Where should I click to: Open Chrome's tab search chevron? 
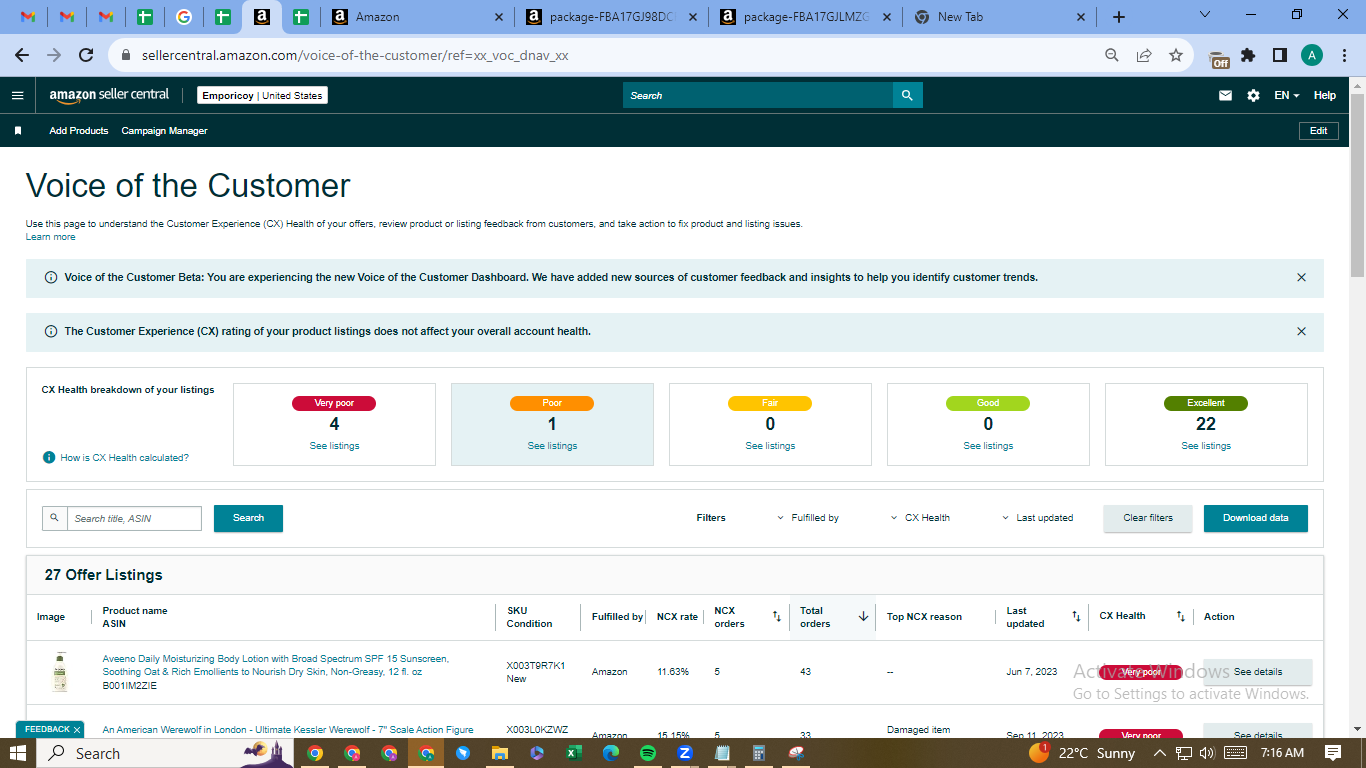click(x=1204, y=15)
